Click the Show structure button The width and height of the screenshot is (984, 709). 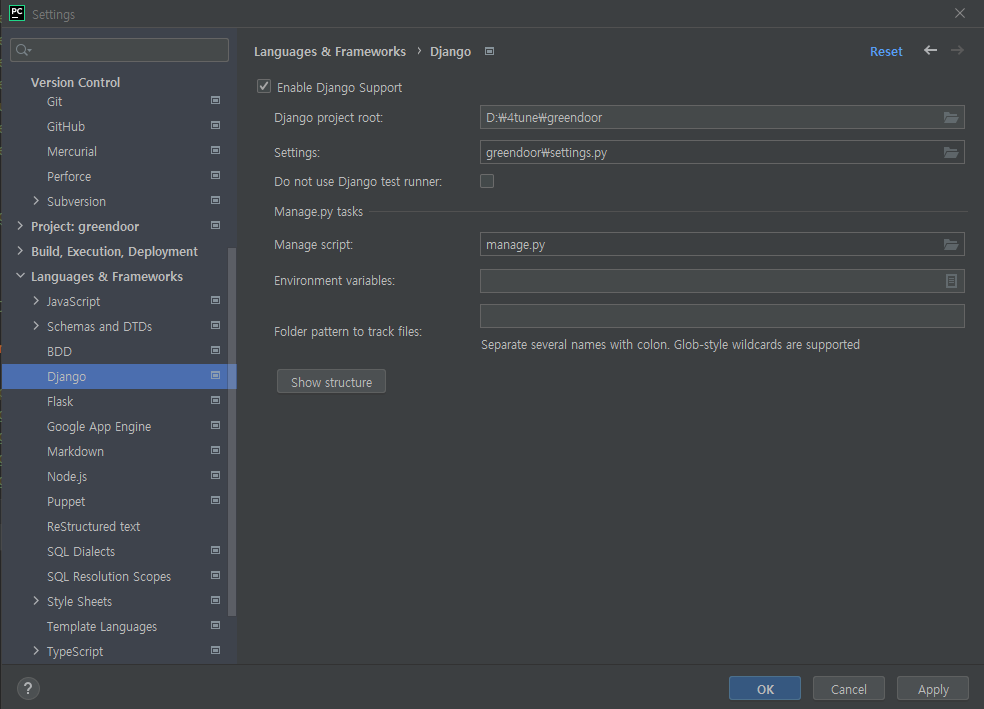pos(331,381)
